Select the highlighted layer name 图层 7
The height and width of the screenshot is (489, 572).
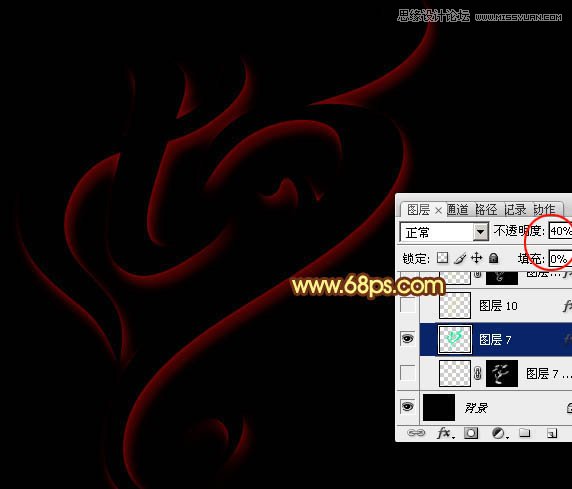[495, 340]
